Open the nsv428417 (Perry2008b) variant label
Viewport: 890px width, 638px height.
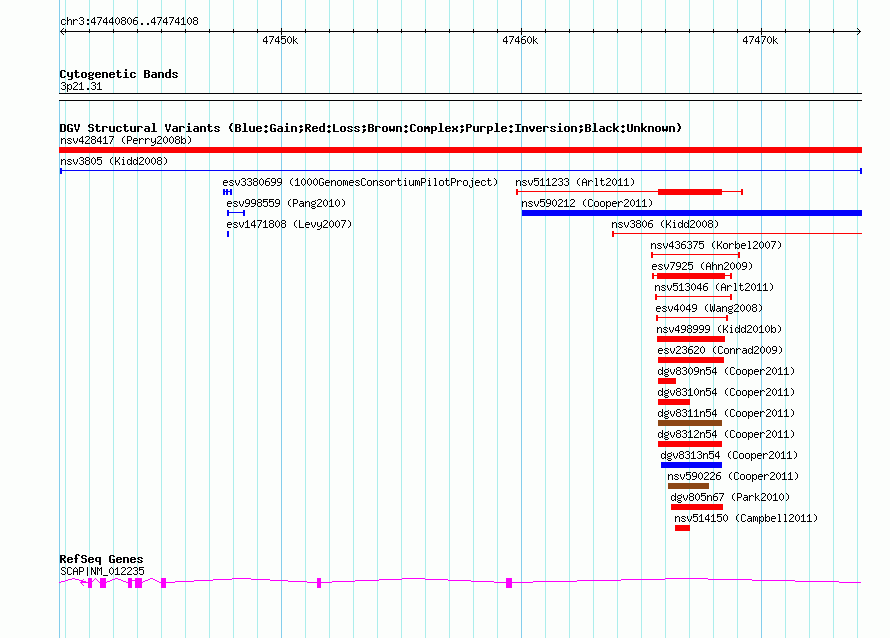[x=126, y=140]
